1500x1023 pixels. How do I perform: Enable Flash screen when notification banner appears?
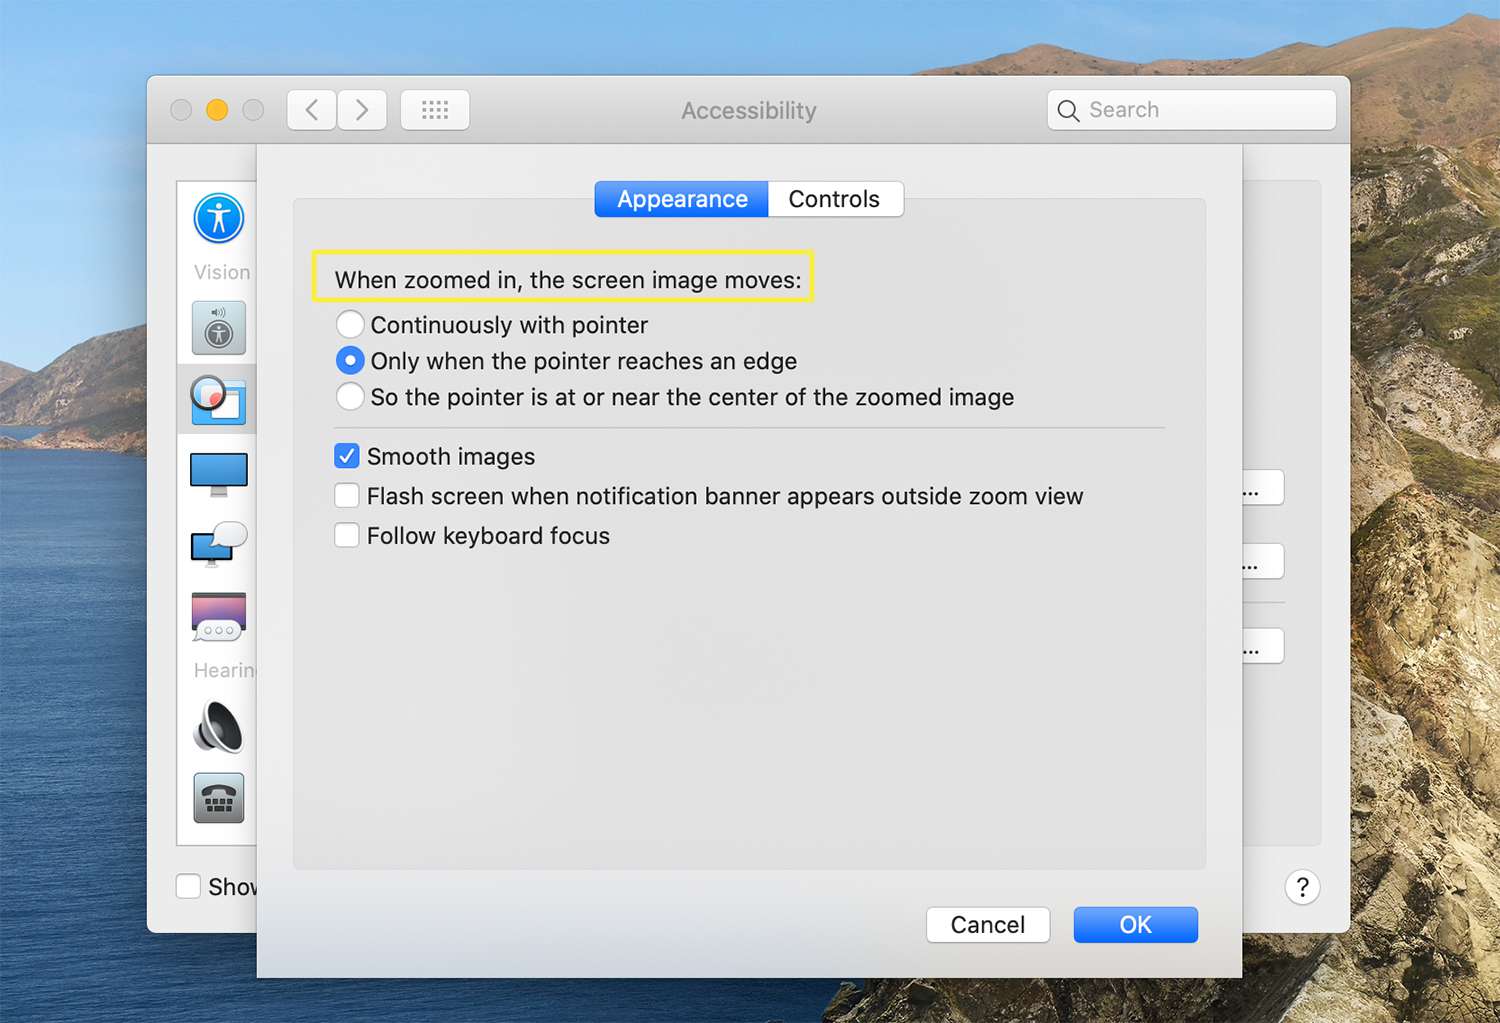347,496
